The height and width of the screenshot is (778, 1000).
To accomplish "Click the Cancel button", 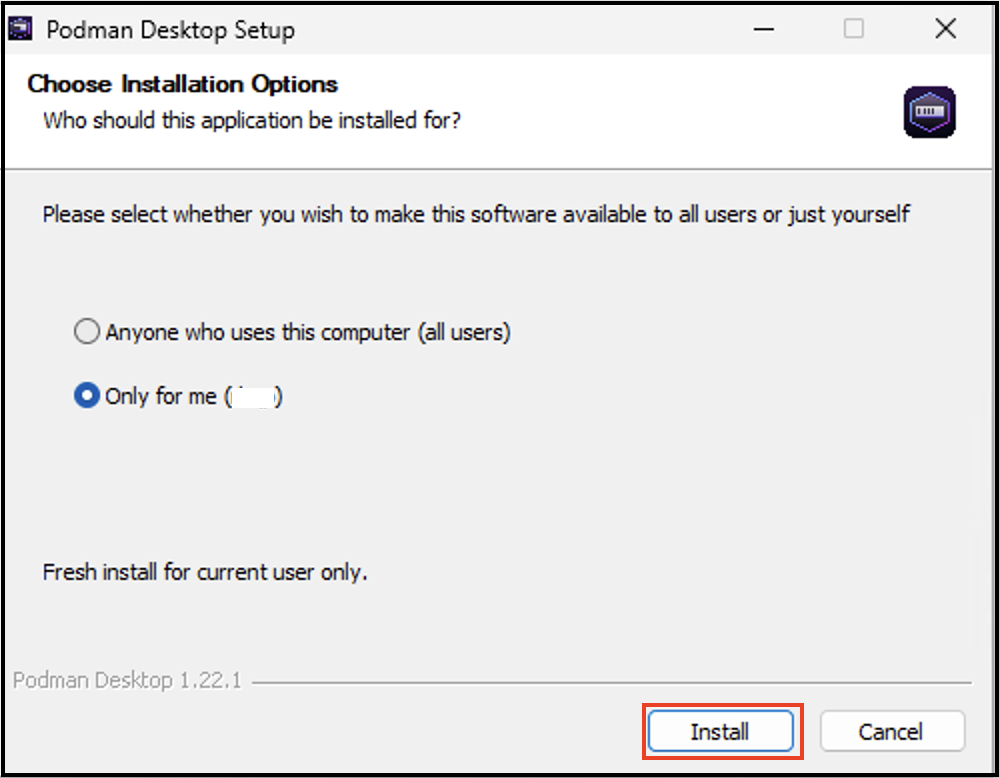I will tap(892, 731).
